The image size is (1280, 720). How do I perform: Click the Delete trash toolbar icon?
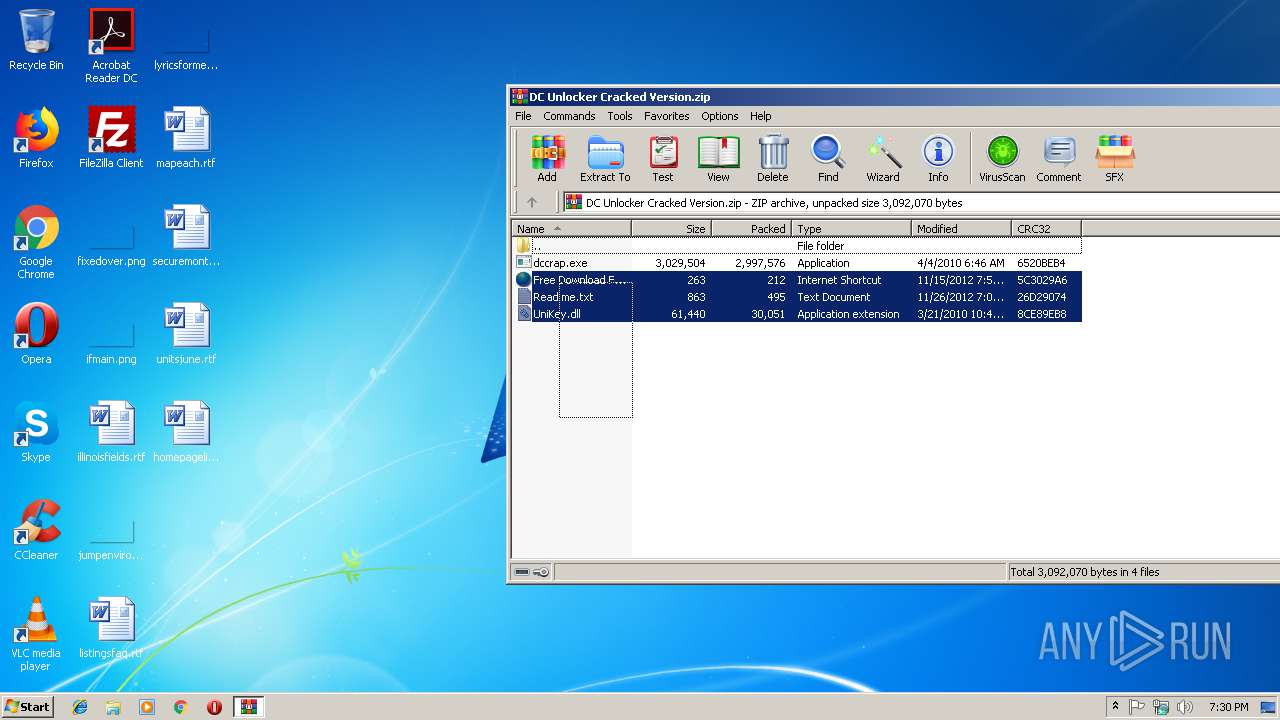[x=772, y=159]
